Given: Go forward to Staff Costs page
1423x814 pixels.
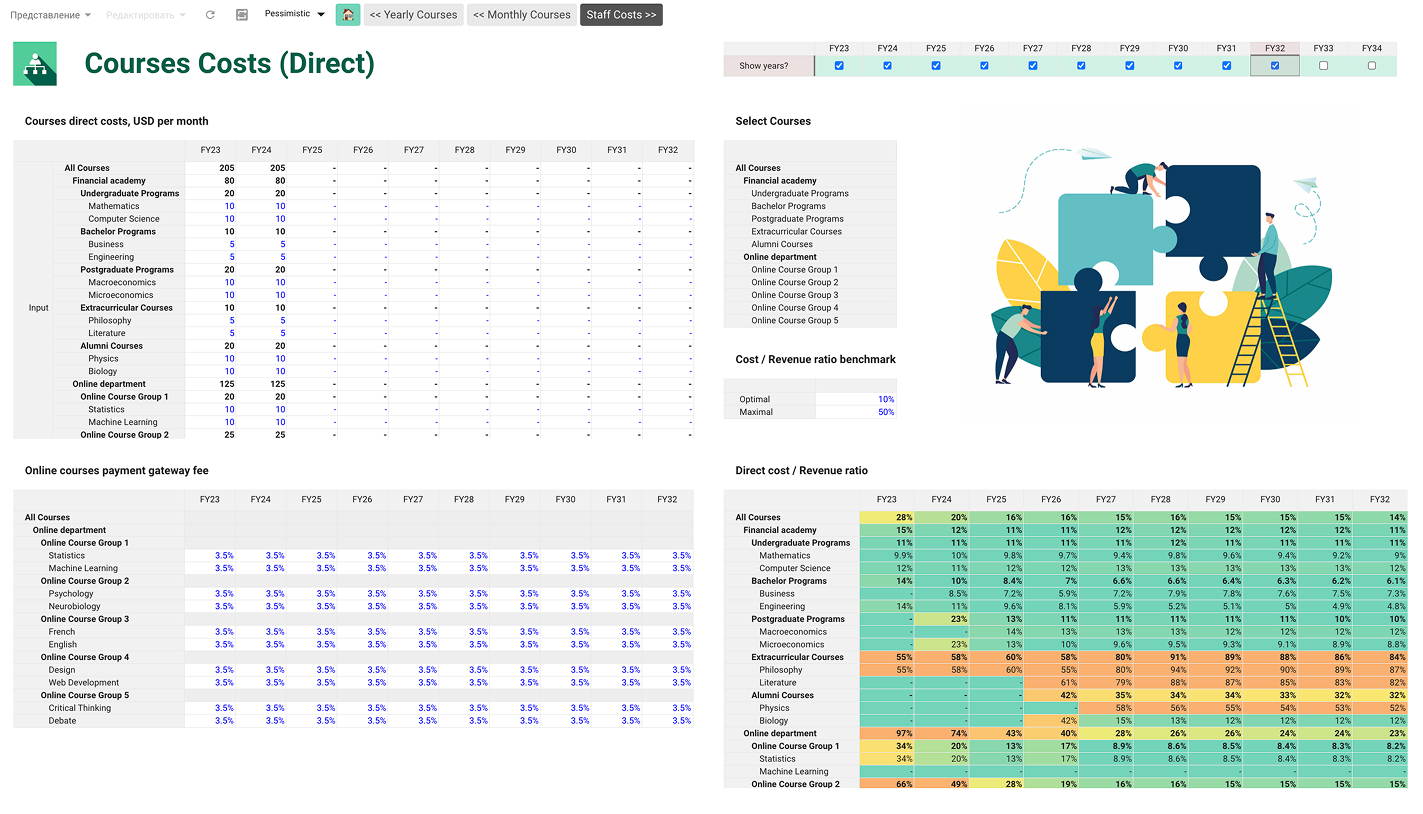Looking at the screenshot, I should [621, 15].
